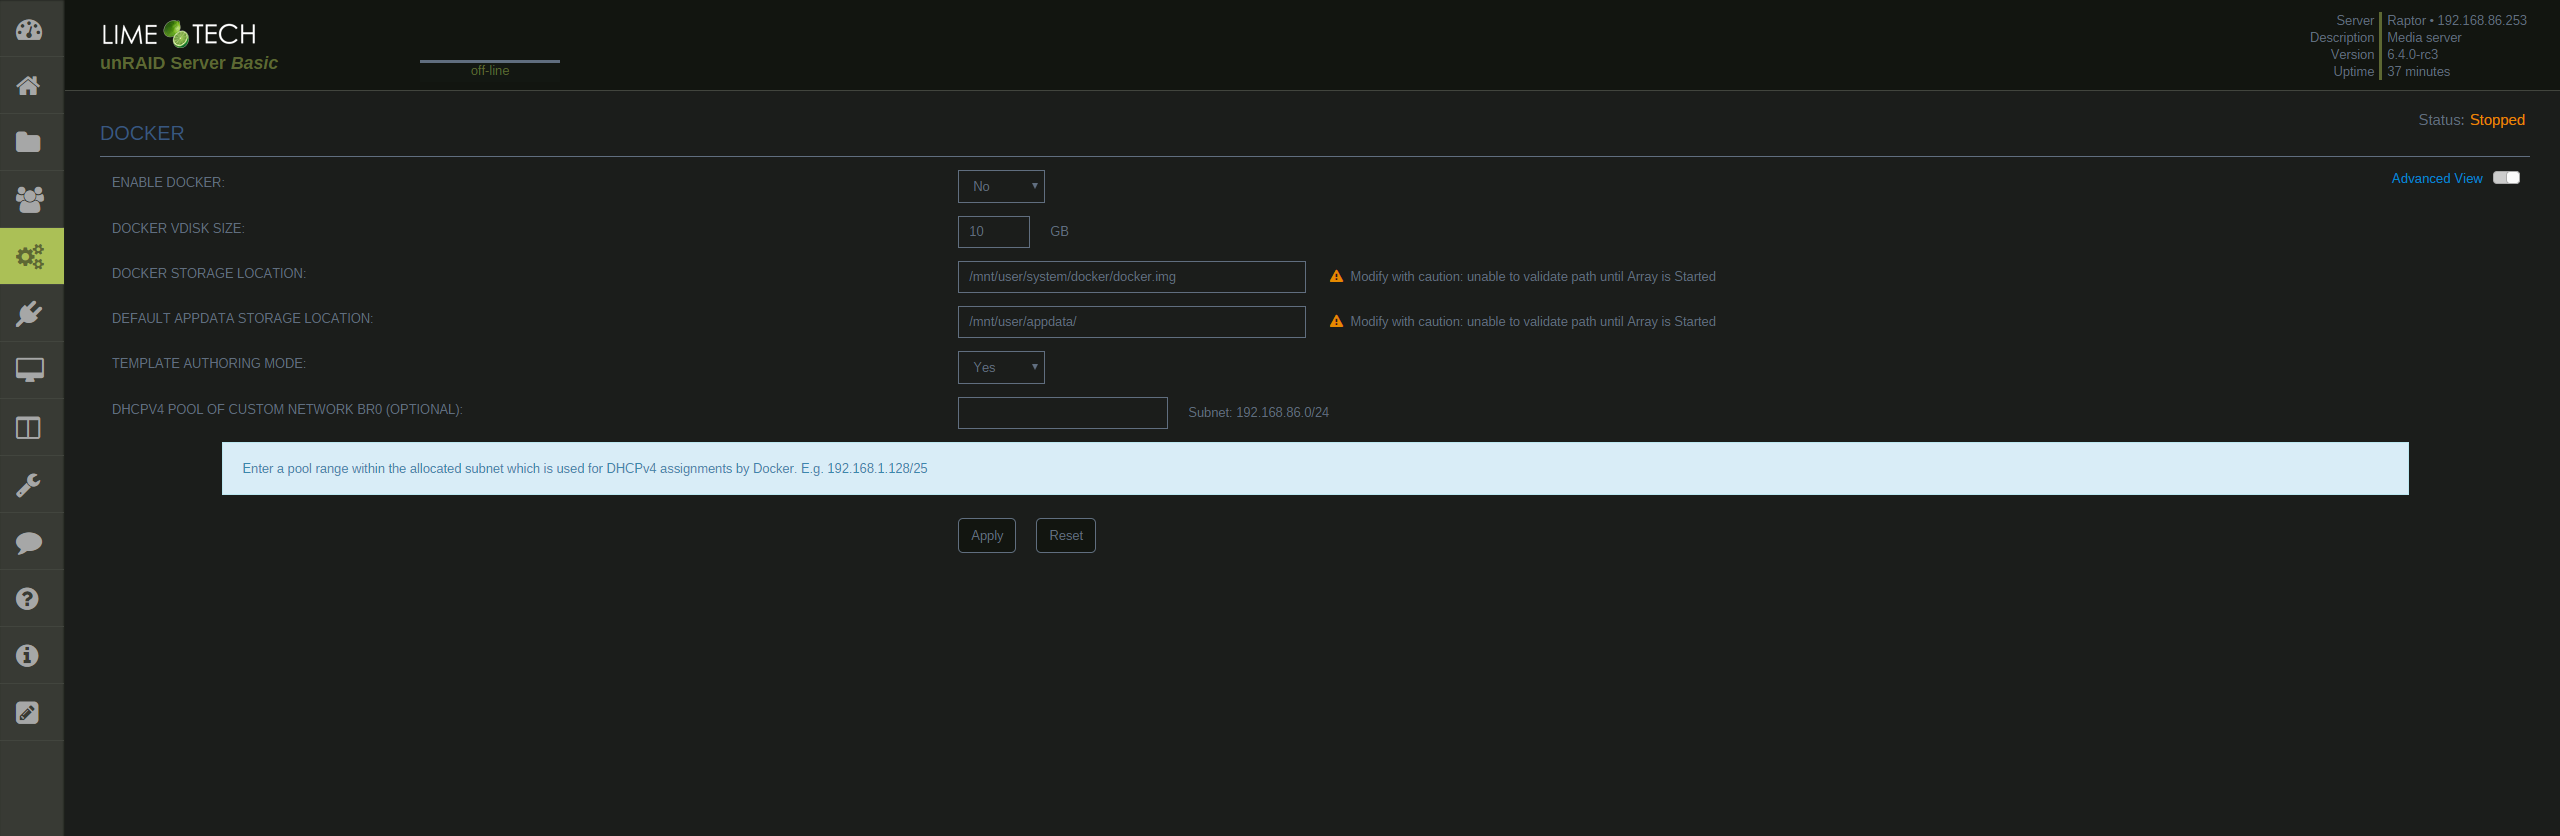
Task: Select the Settings gears icon in sidebar
Action: coord(30,256)
